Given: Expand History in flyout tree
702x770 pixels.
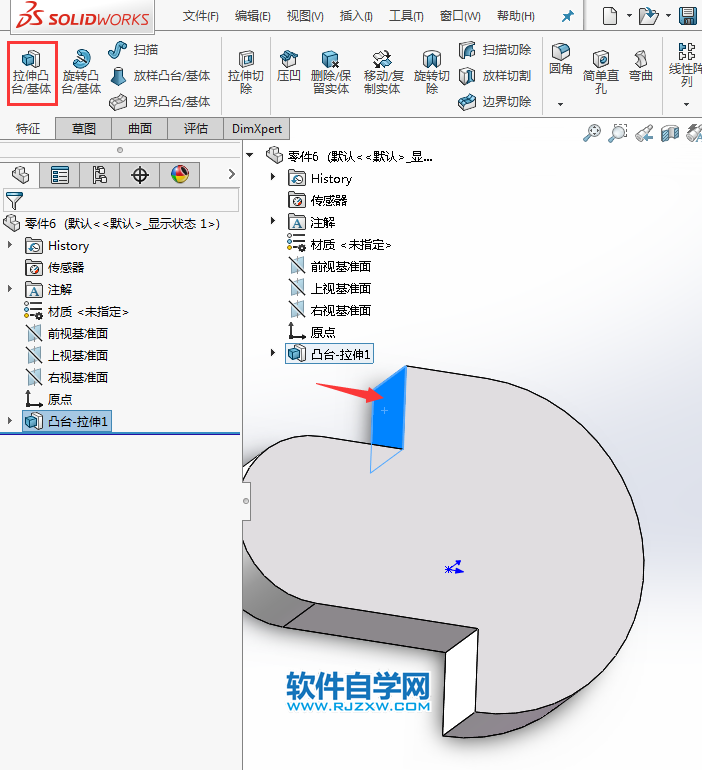Looking at the screenshot, I should point(273,177).
